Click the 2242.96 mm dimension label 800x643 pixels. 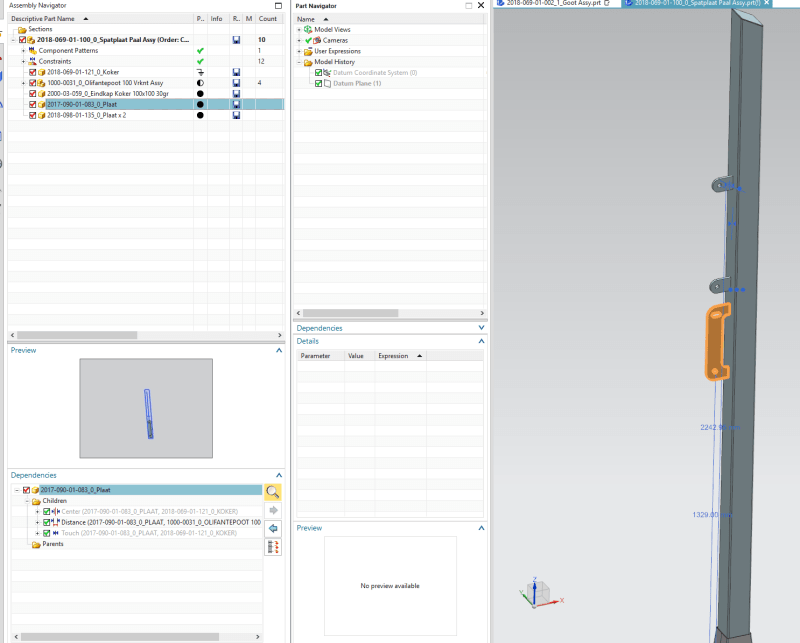[720, 428]
